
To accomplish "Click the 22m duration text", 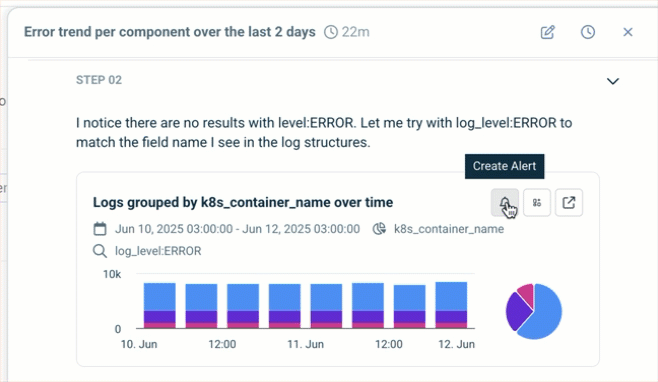I will 355,32.
